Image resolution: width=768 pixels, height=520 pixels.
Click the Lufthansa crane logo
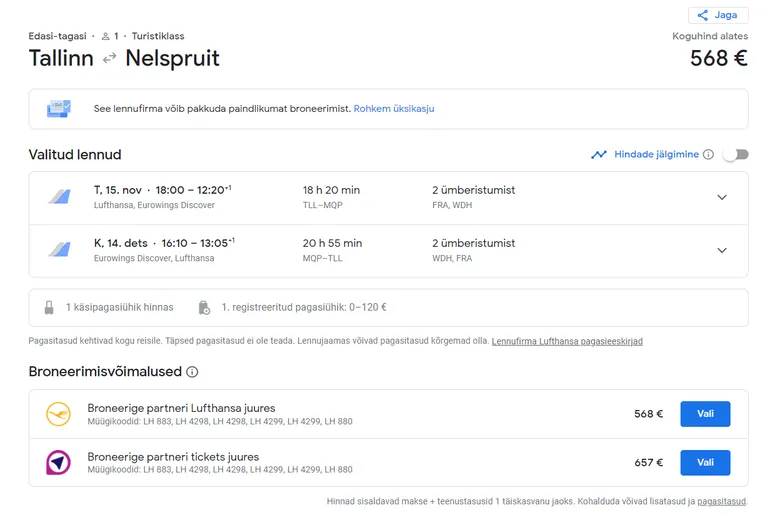click(58, 414)
